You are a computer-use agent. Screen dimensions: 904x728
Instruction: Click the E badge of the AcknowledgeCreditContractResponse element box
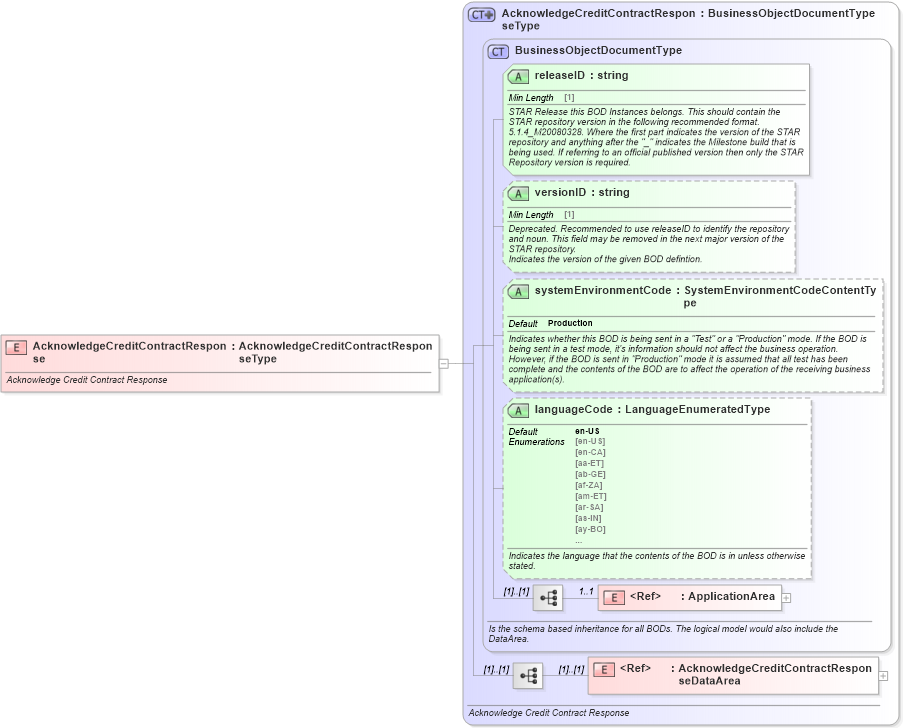tap(14, 346)
